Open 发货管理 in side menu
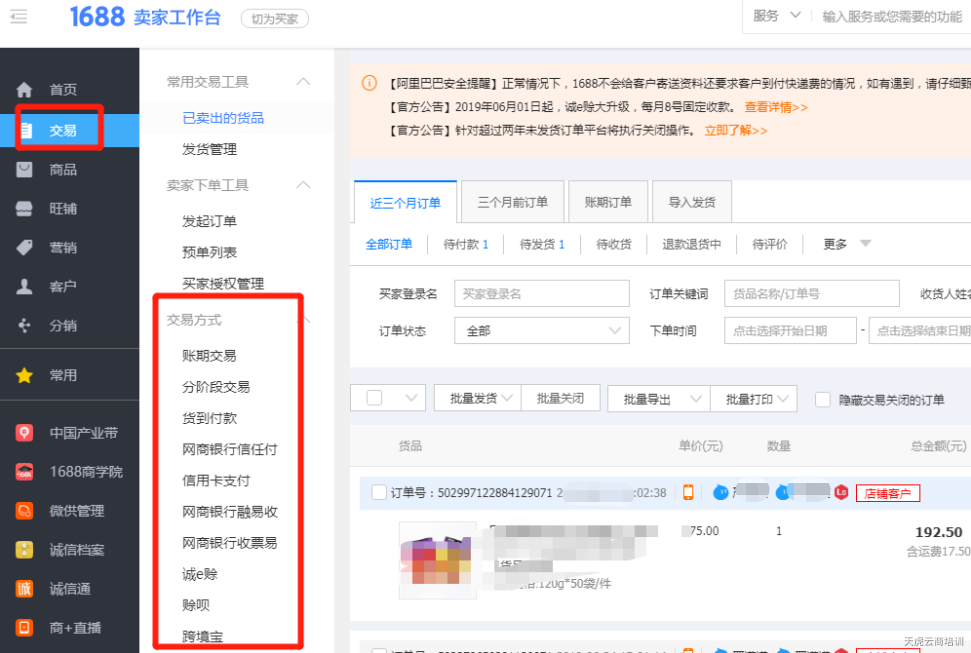 click(209, 149)
